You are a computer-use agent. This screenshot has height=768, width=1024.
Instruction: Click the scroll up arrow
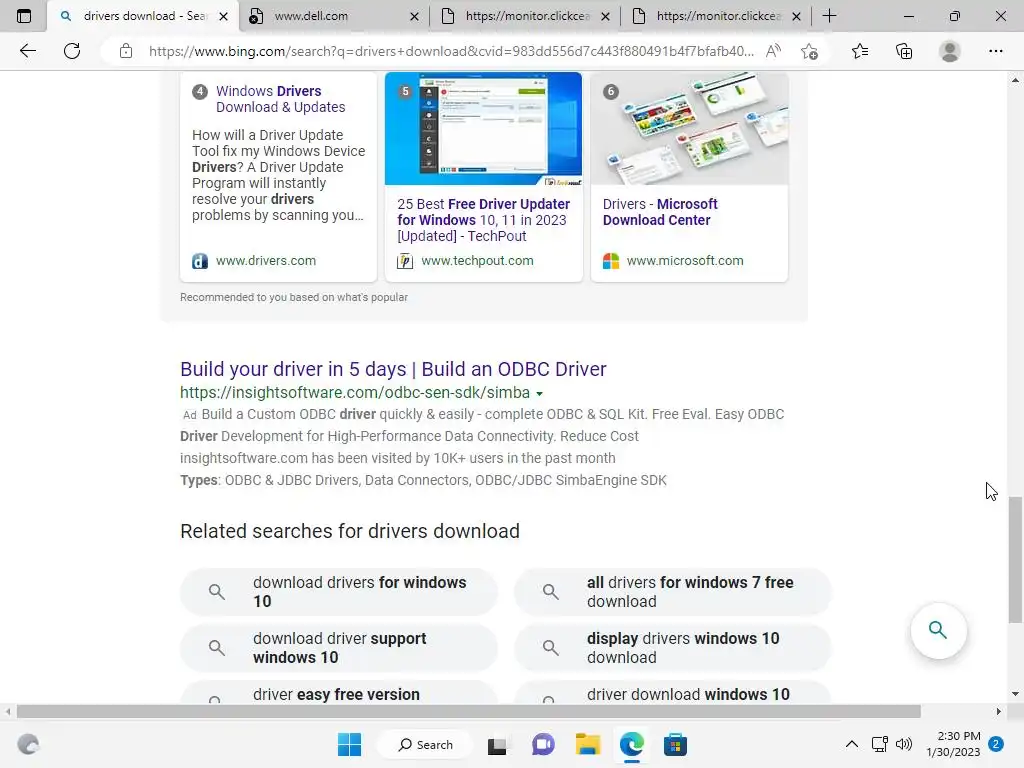pyautogui.click(x=1015, y=80)
